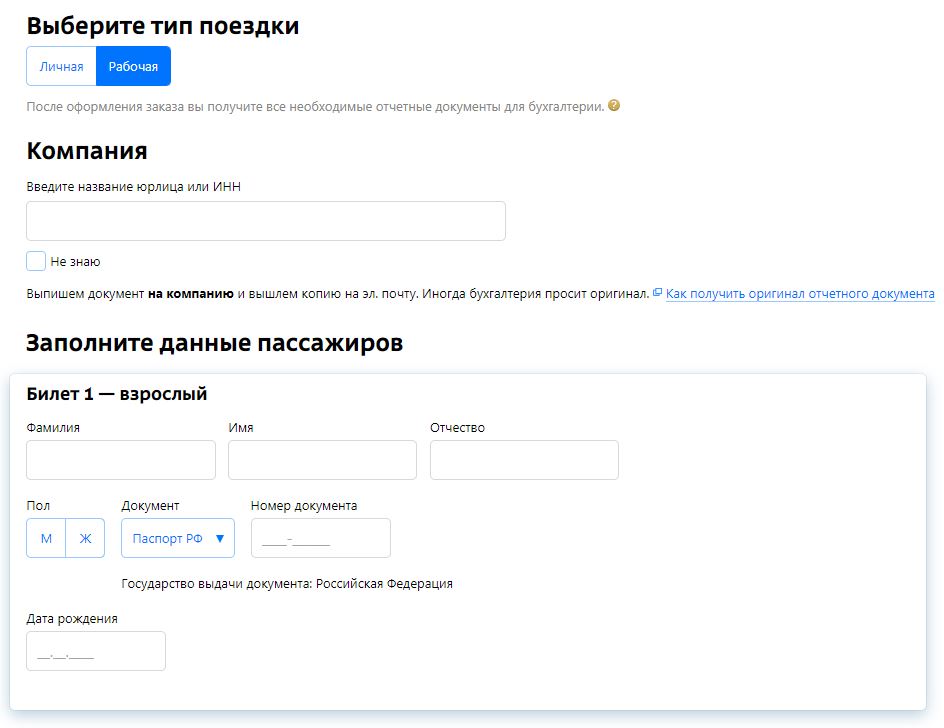Viewport: 944px width, 728px height.
Task: Choose female gender Ж
Action: (85, 538)
